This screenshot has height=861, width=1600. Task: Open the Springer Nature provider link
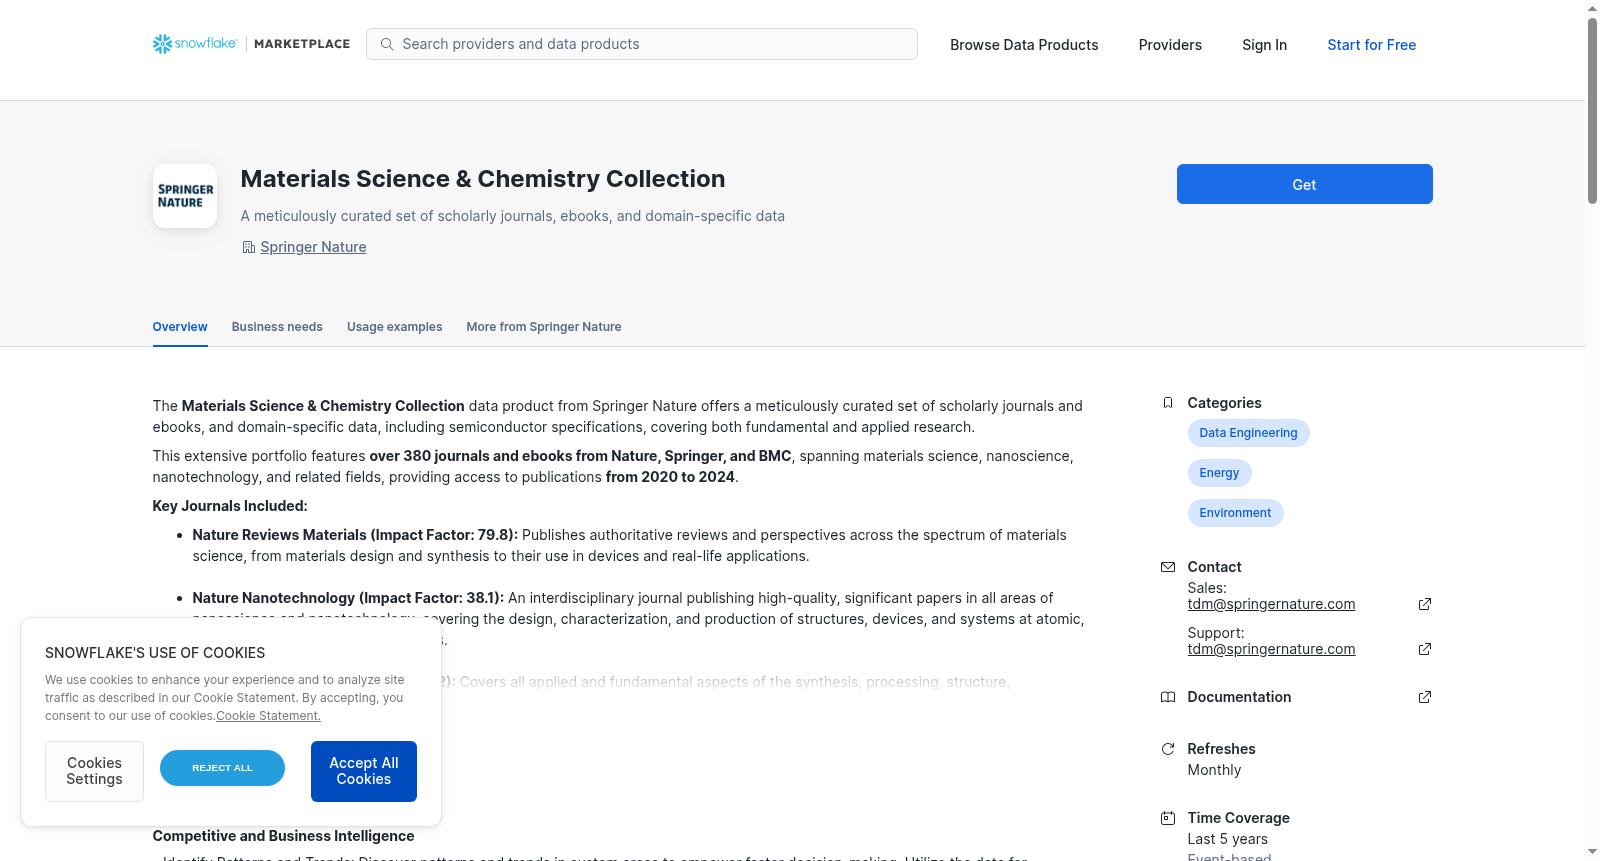coord(313,247)
